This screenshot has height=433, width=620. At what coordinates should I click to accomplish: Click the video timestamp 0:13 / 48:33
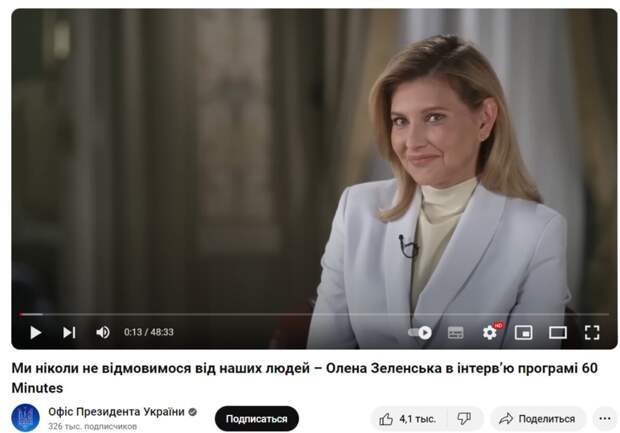[149, 332]
